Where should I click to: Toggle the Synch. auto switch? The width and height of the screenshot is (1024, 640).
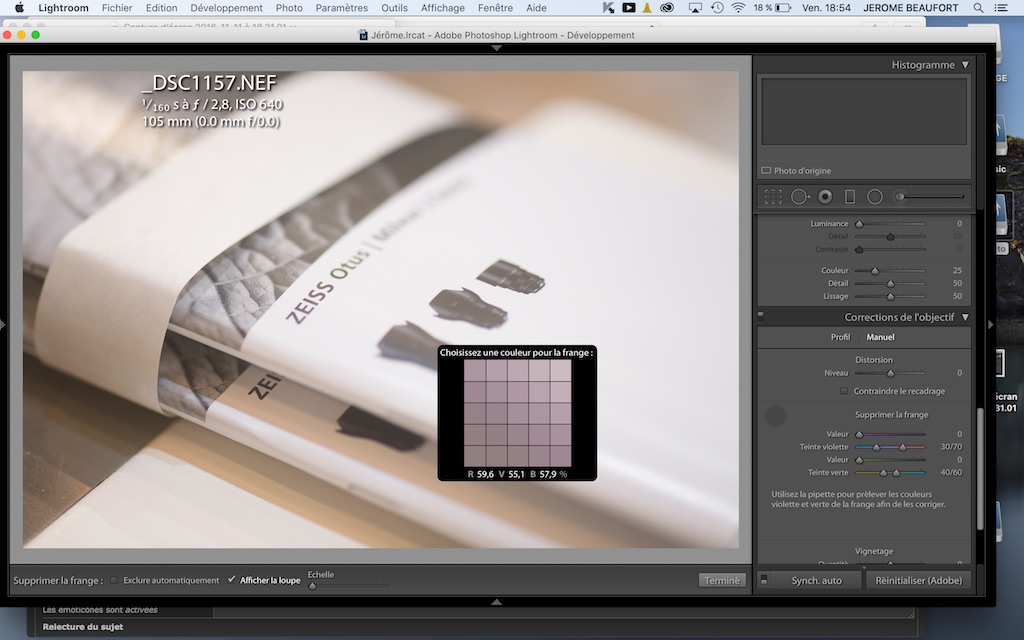764,580
